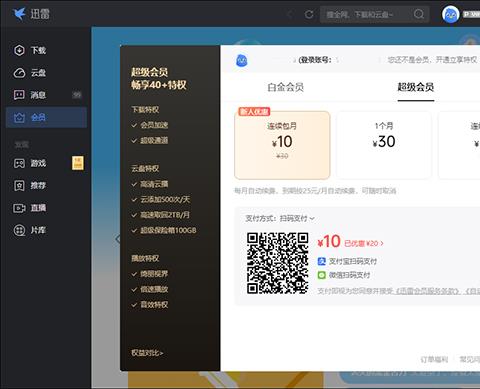Viewport: 480px width, 389px height.
Task: Click the WeChat icon 微信扫码支付
Action: (321, 275)
